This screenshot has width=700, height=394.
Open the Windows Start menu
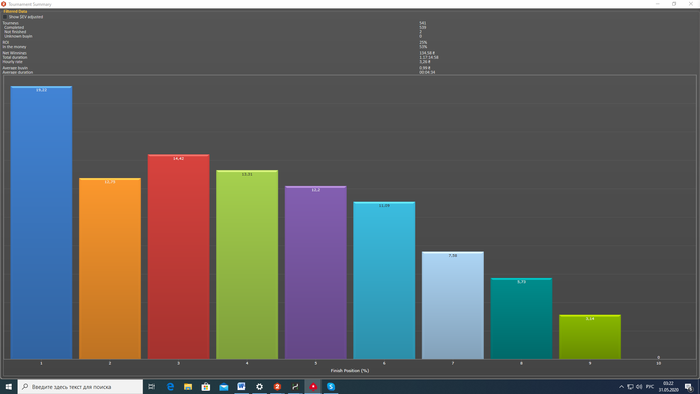click(8, 386)
